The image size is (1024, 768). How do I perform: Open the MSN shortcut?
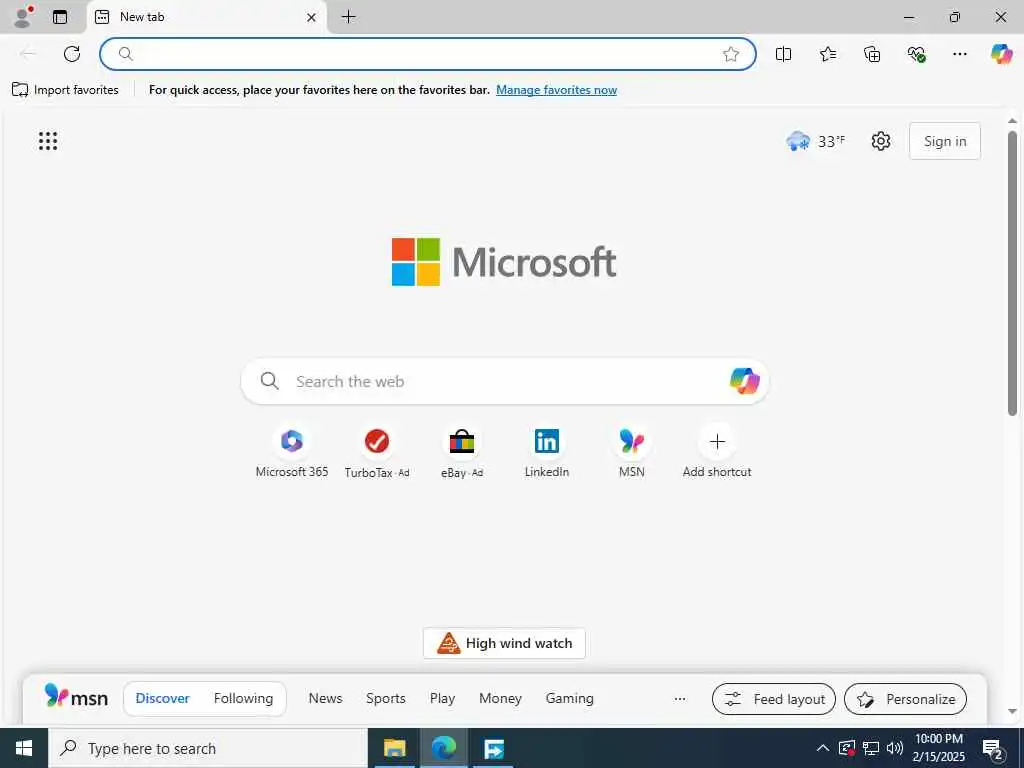point(632,451)
